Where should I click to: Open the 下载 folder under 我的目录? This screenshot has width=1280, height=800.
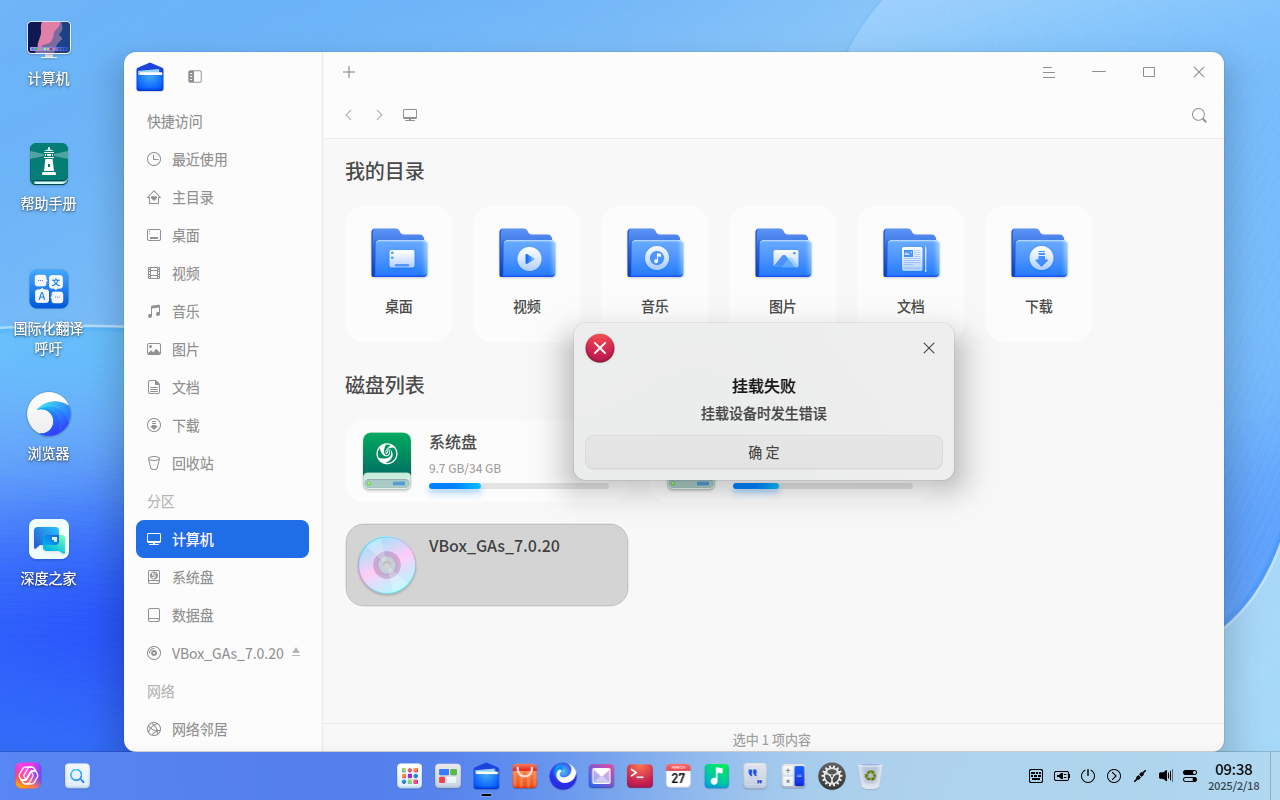tap(1039, 274)
